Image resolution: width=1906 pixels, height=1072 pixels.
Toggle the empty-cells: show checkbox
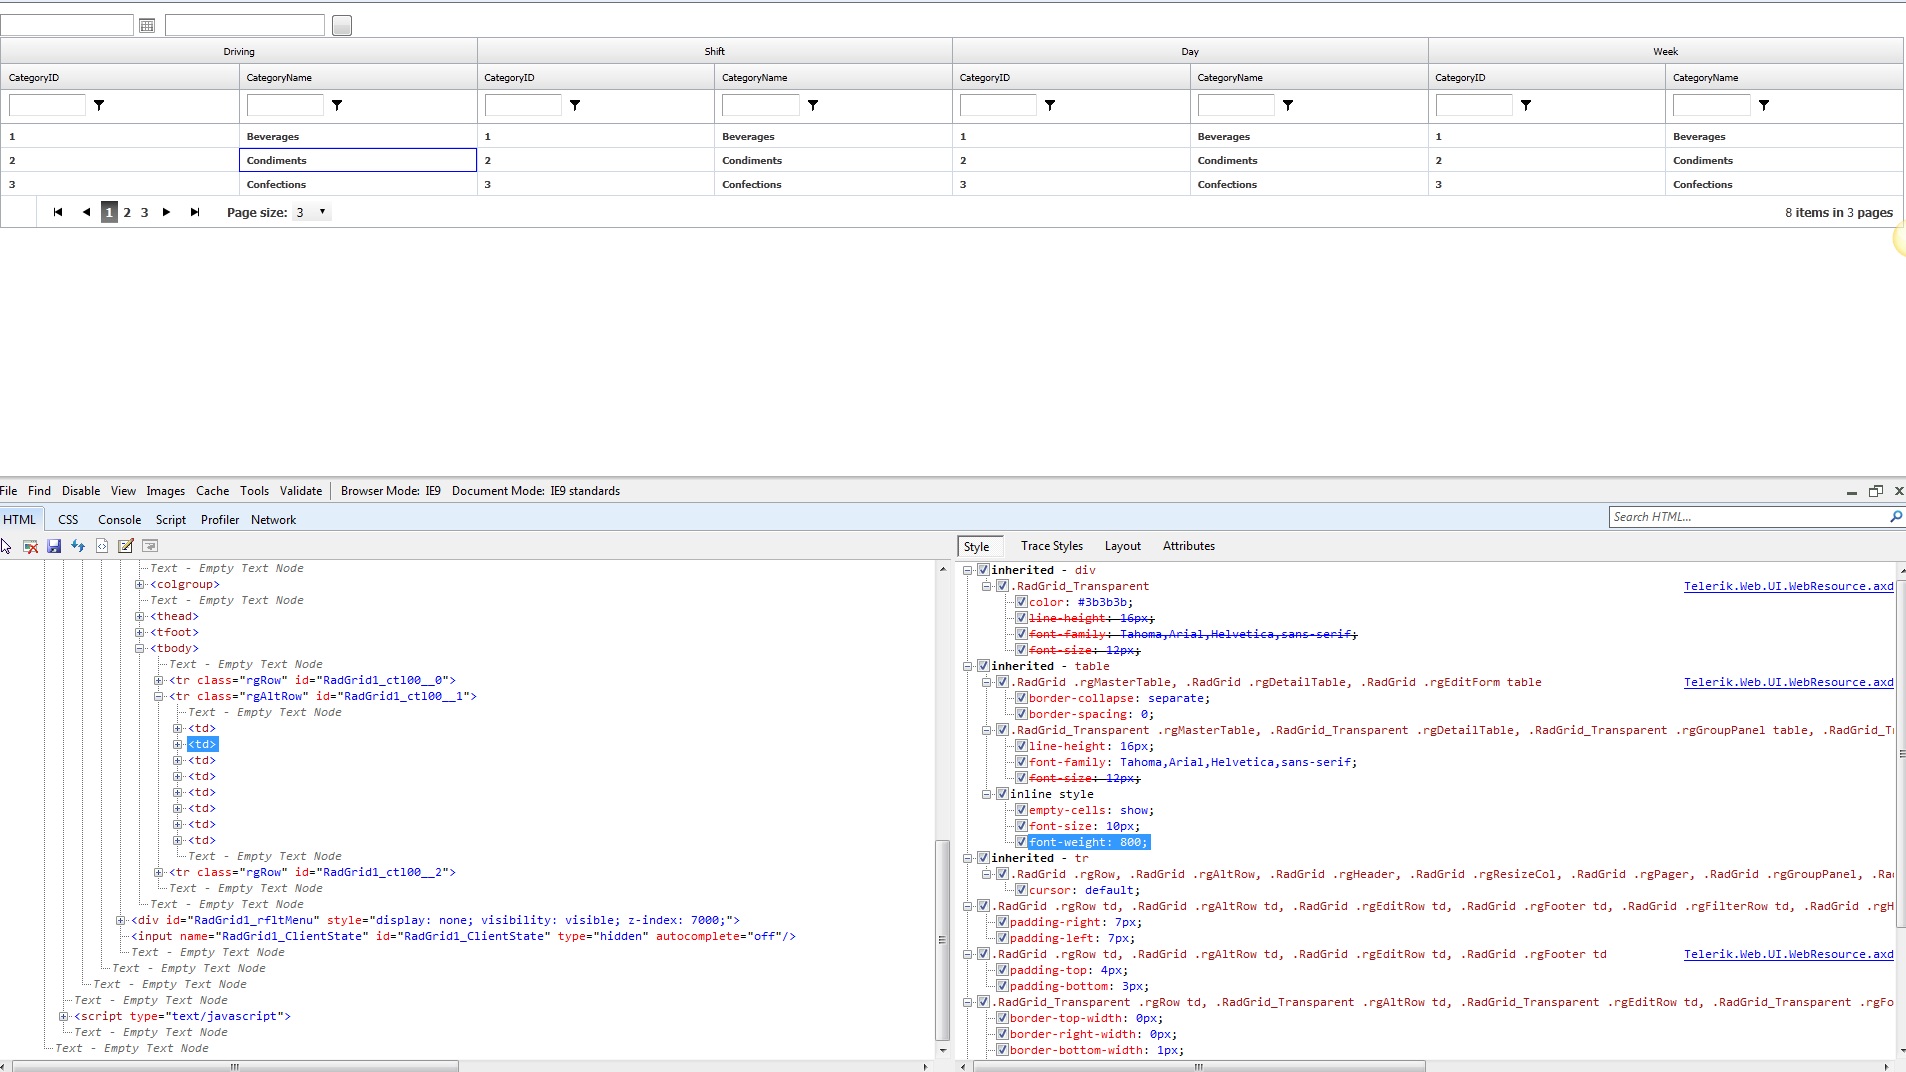pyautogui.click(x=1021, y=810)
